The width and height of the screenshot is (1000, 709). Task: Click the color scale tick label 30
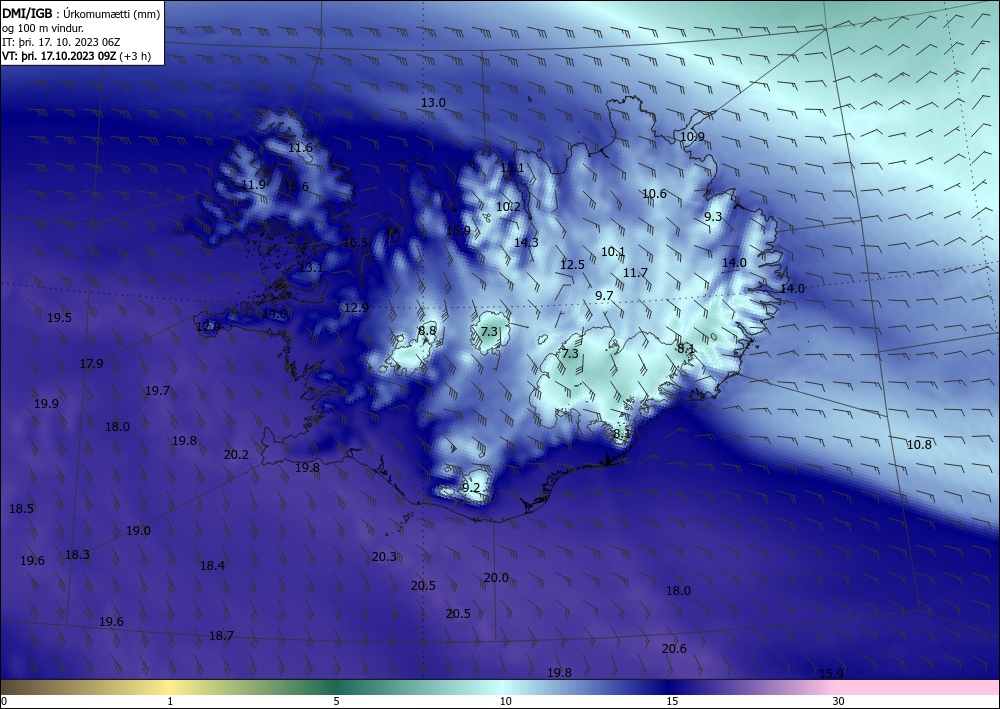point(838,701)
